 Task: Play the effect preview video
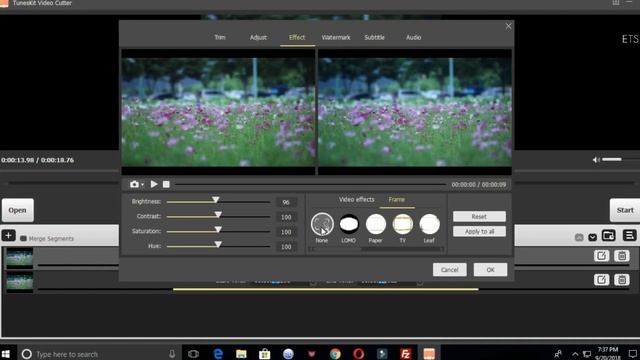point(154,184)
